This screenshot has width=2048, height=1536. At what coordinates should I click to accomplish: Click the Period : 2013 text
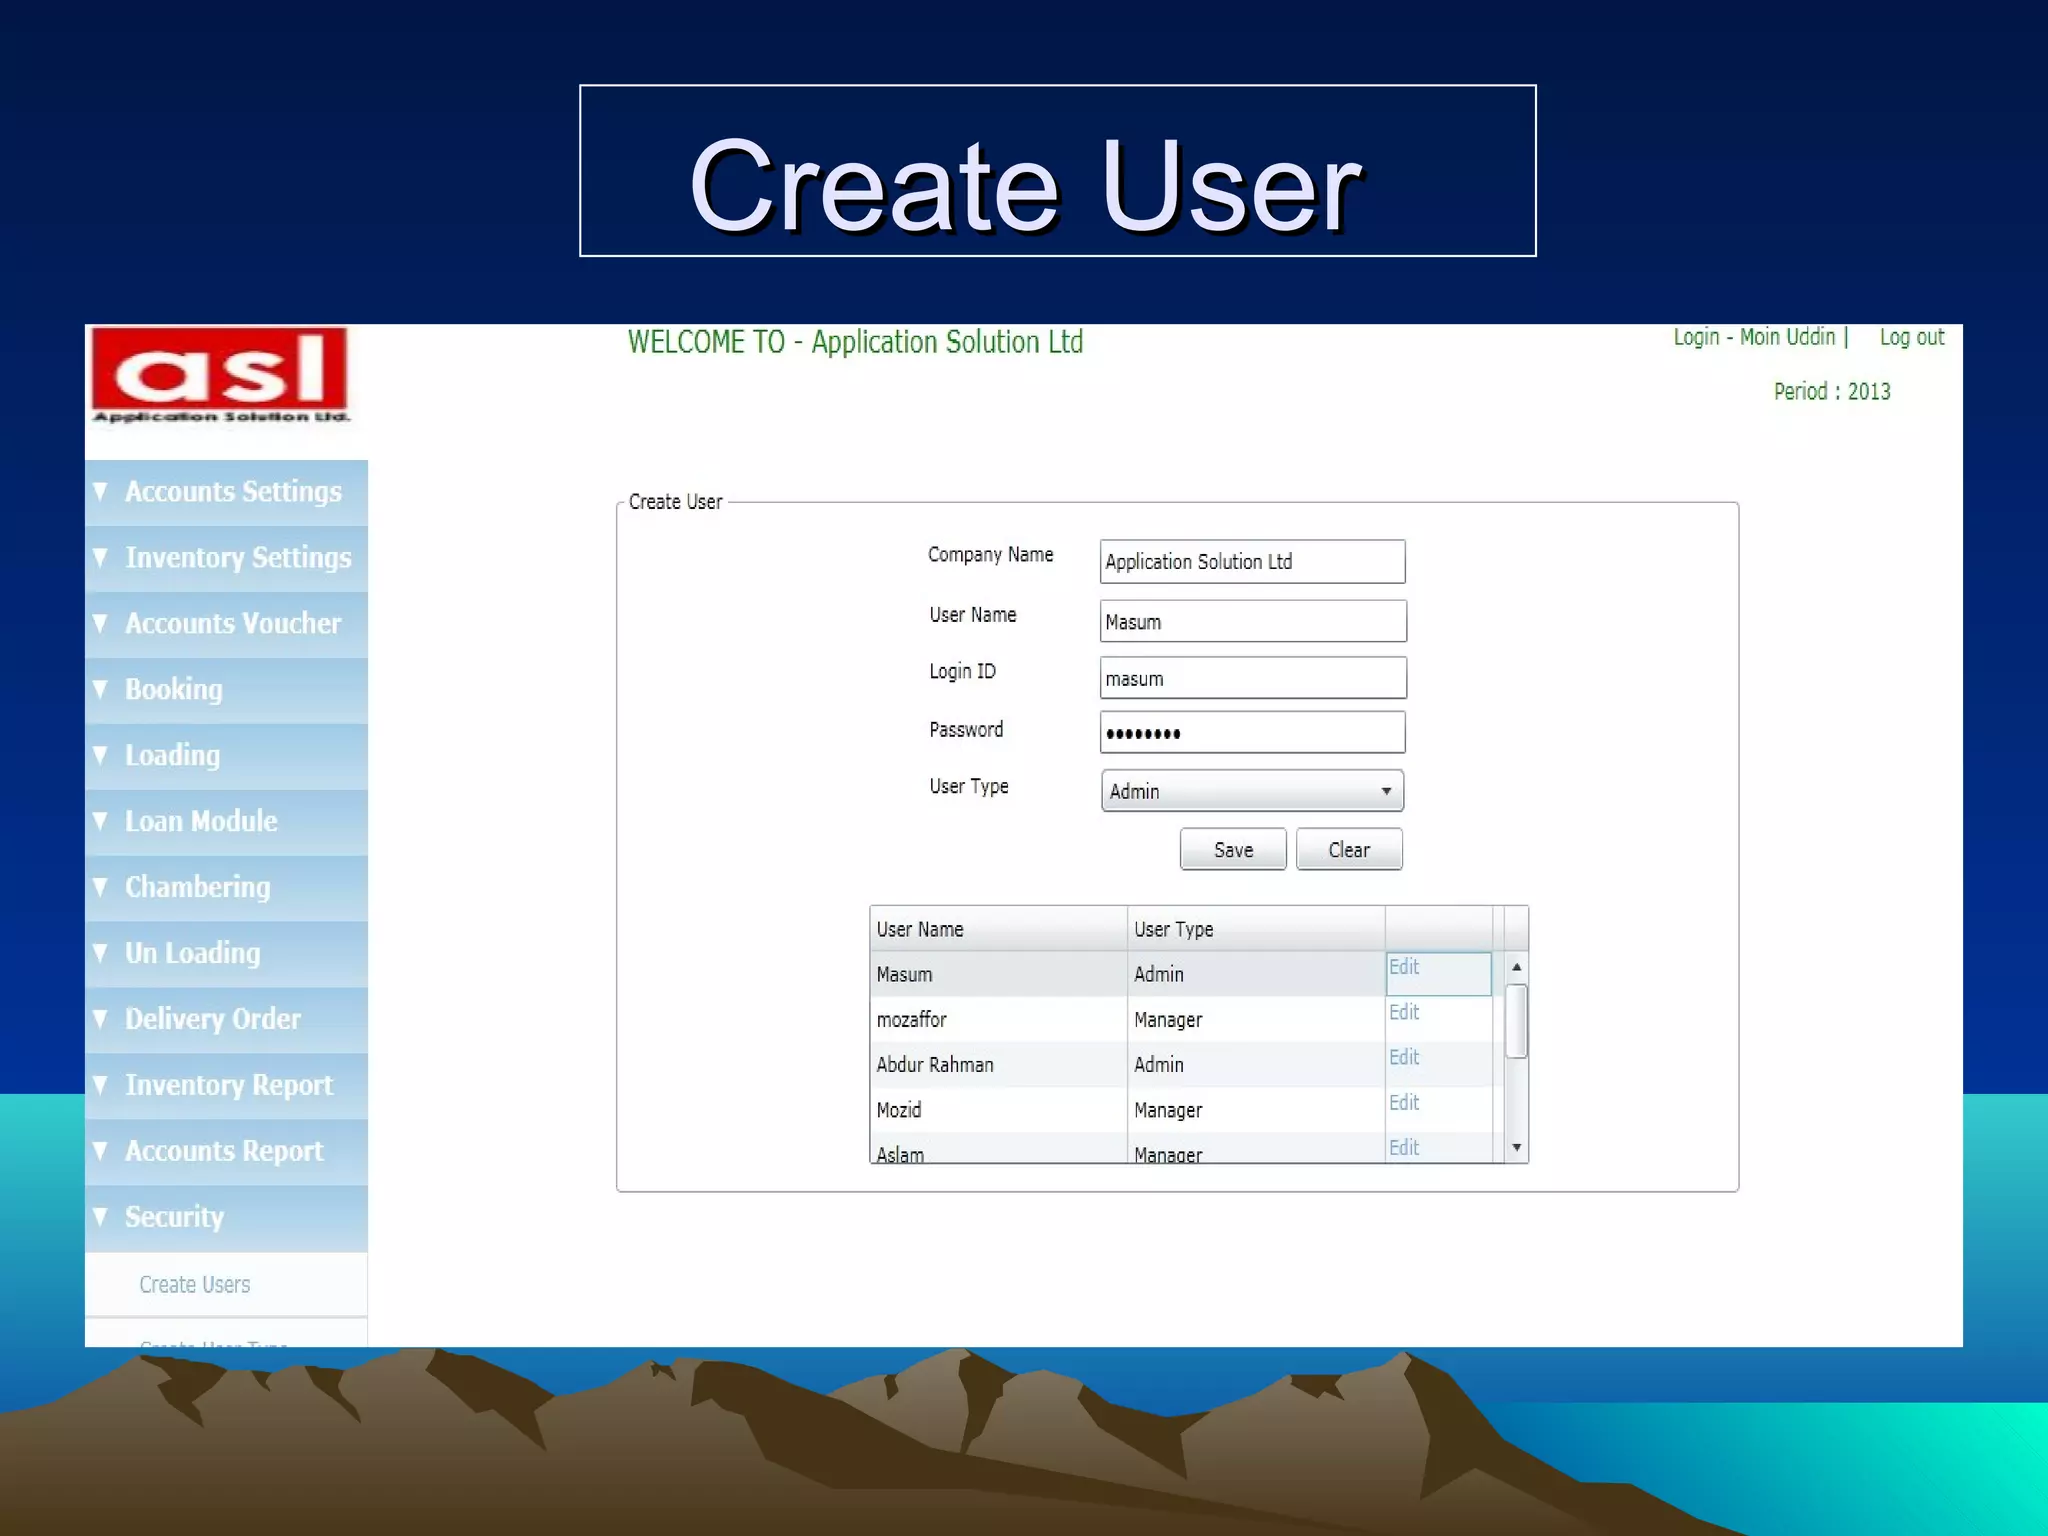click(1832, 391)
